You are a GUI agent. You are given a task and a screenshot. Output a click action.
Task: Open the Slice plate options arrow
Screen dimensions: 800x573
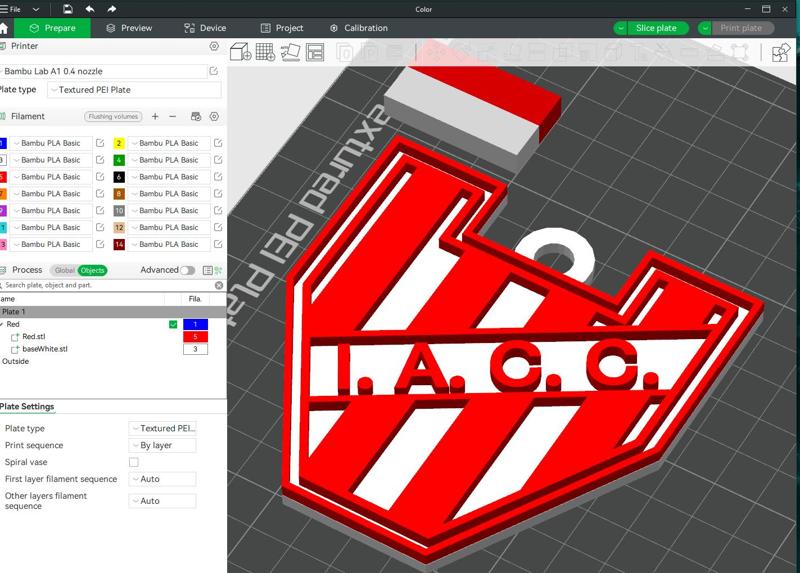pyautogui.click(x=620, y=28)
